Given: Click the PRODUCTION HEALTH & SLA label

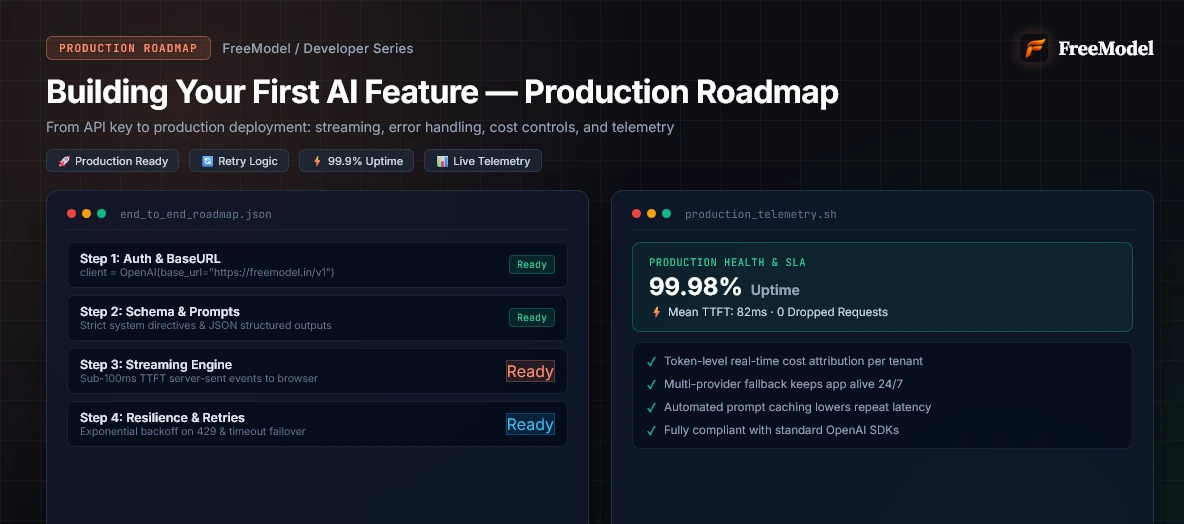Looking at the screenshot, I should [x=727, y=262].
